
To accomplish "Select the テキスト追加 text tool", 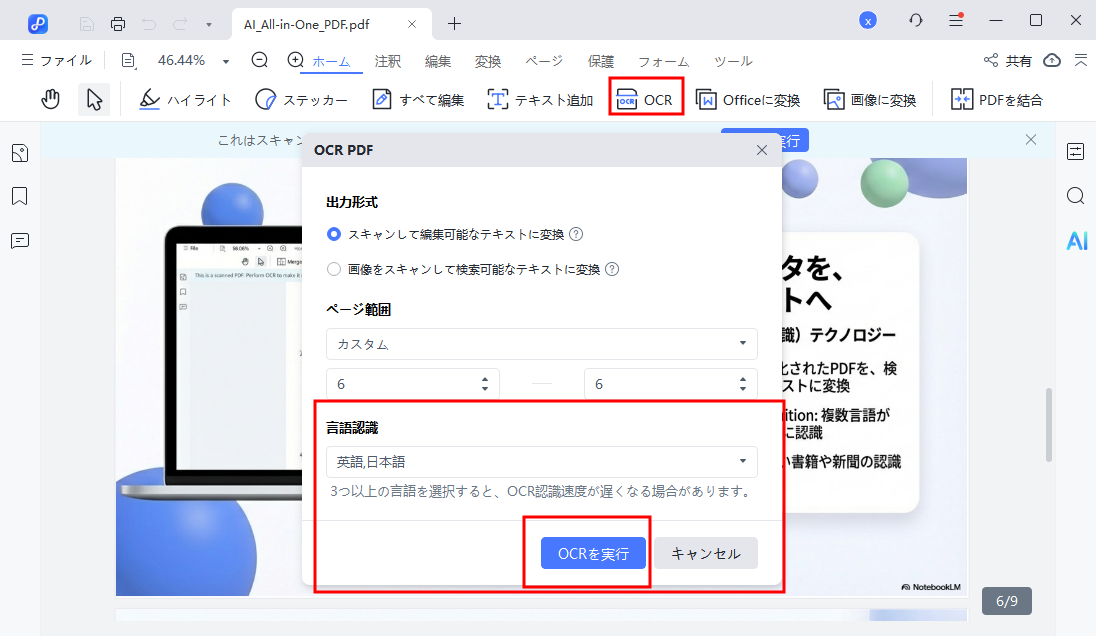I will pos(538,99).
